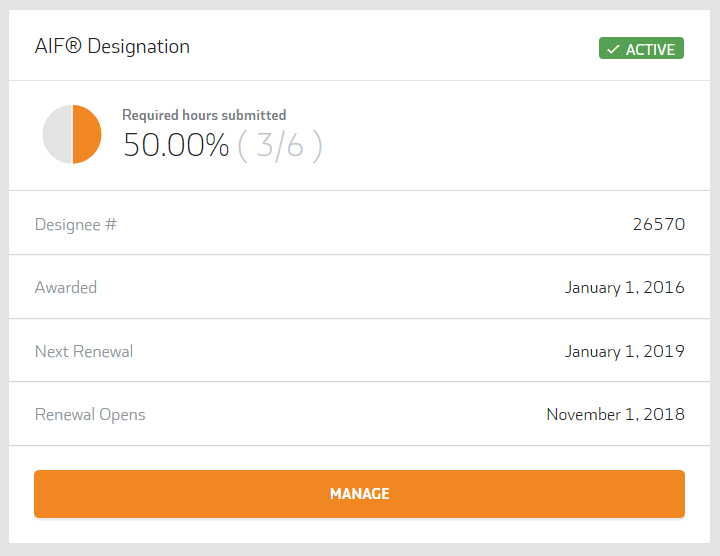Select the designee number 26570
The width and height of the screenshot is (720, 556).
click(658, 224)
